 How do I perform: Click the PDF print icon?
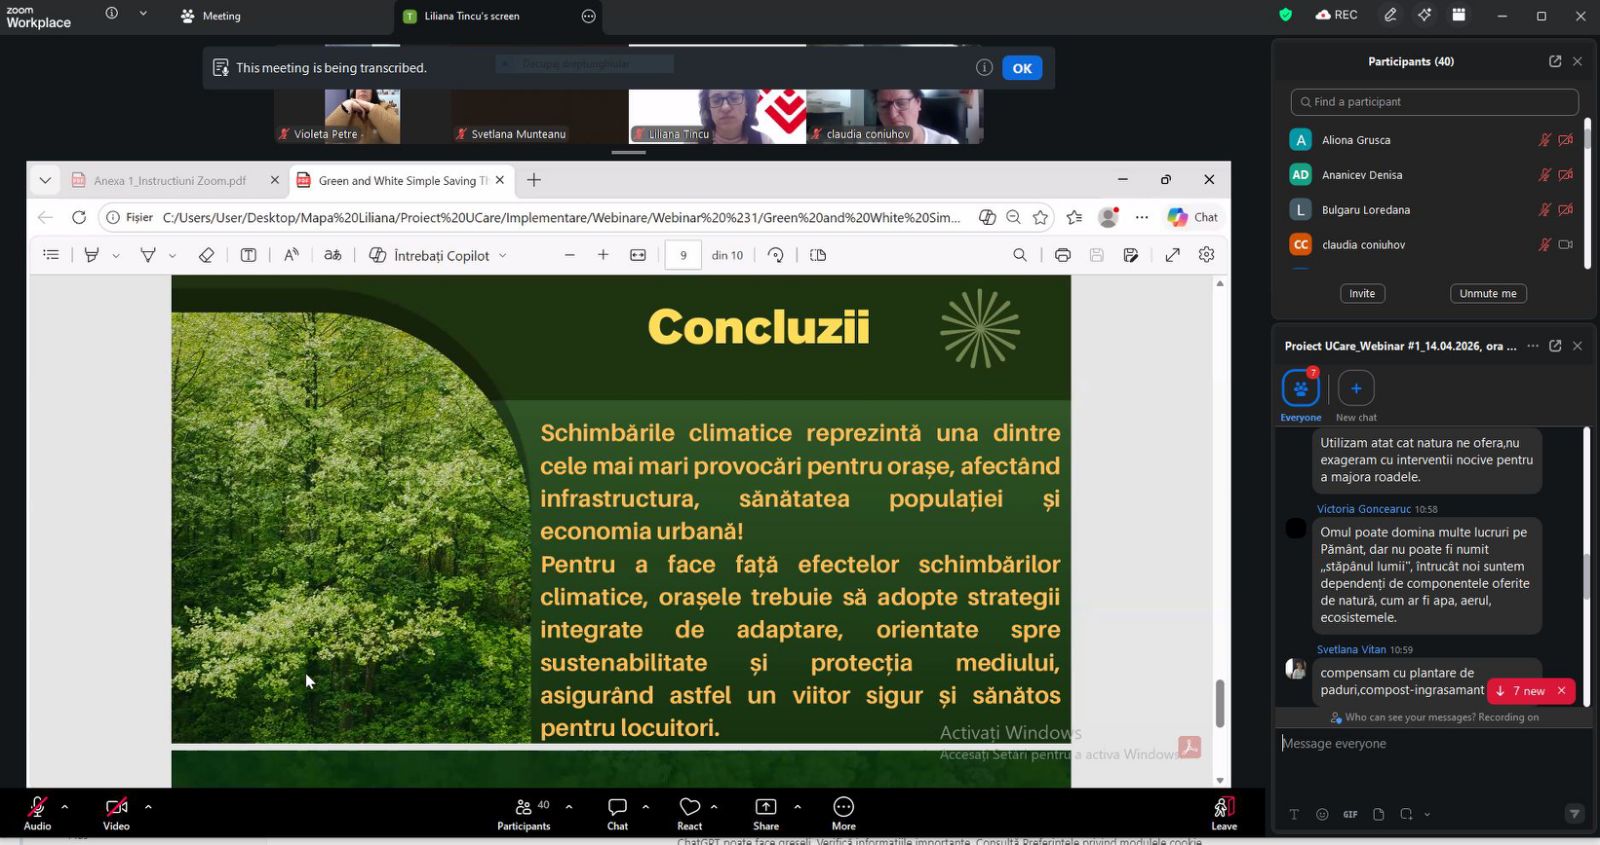1062,255
